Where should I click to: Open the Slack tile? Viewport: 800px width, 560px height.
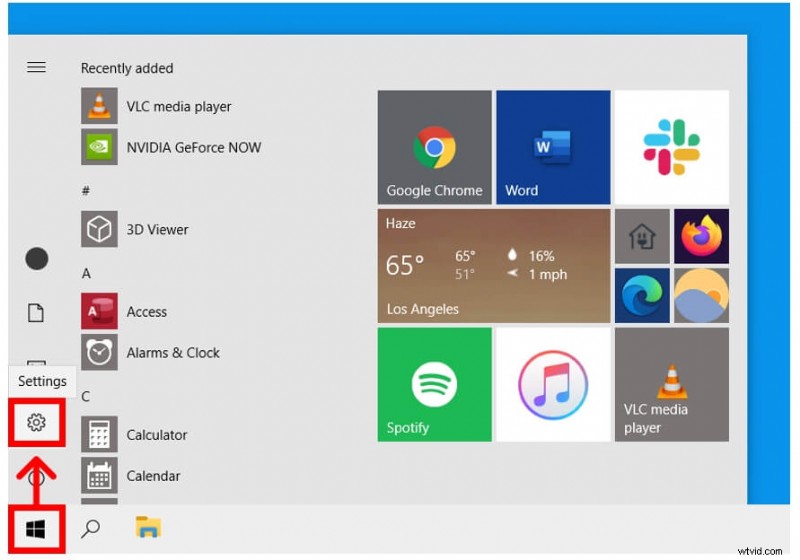coord(671,147)
